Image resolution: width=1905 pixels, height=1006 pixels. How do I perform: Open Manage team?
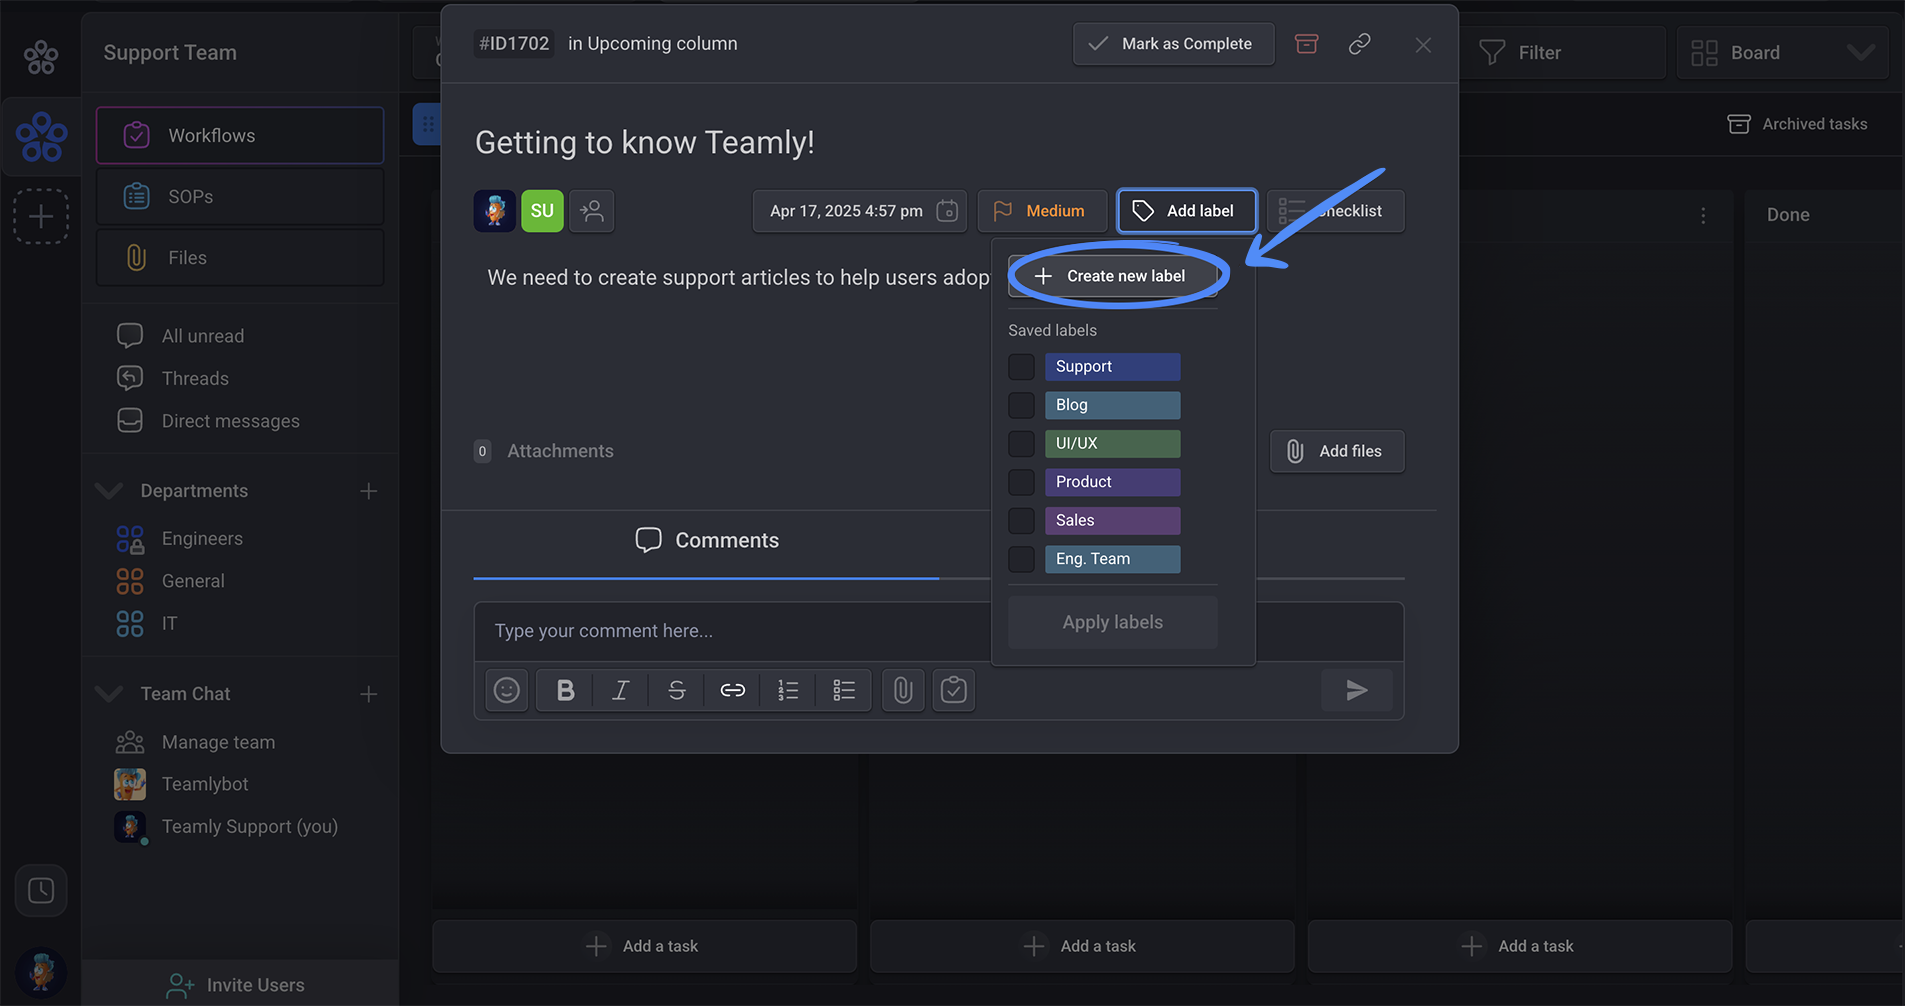218,742
